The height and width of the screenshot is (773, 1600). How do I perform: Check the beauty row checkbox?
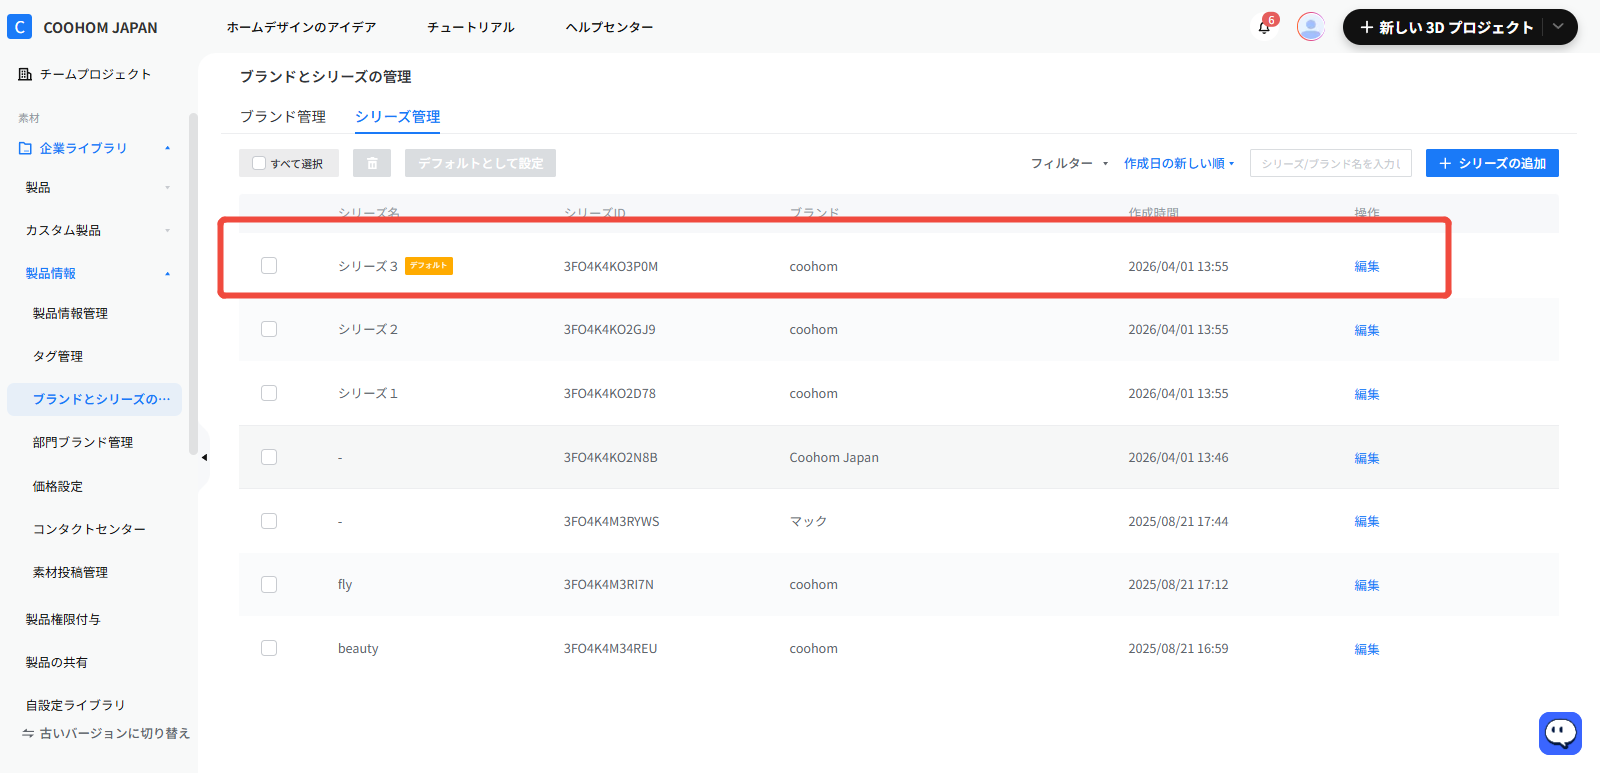coord(269,648)
